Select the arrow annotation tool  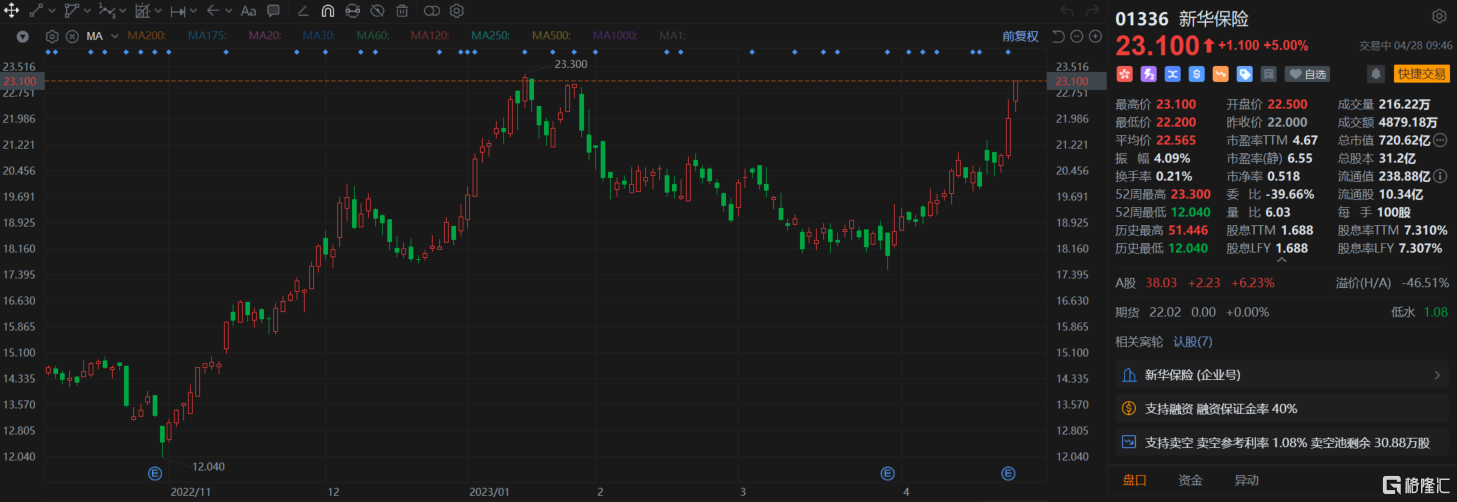pos(212,11)
